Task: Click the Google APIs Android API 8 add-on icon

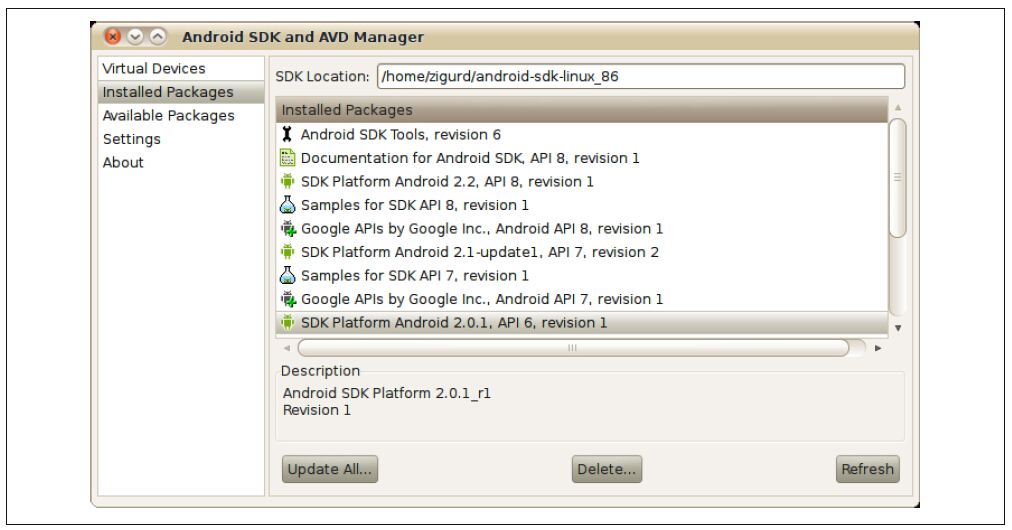Action: [288, 229]
